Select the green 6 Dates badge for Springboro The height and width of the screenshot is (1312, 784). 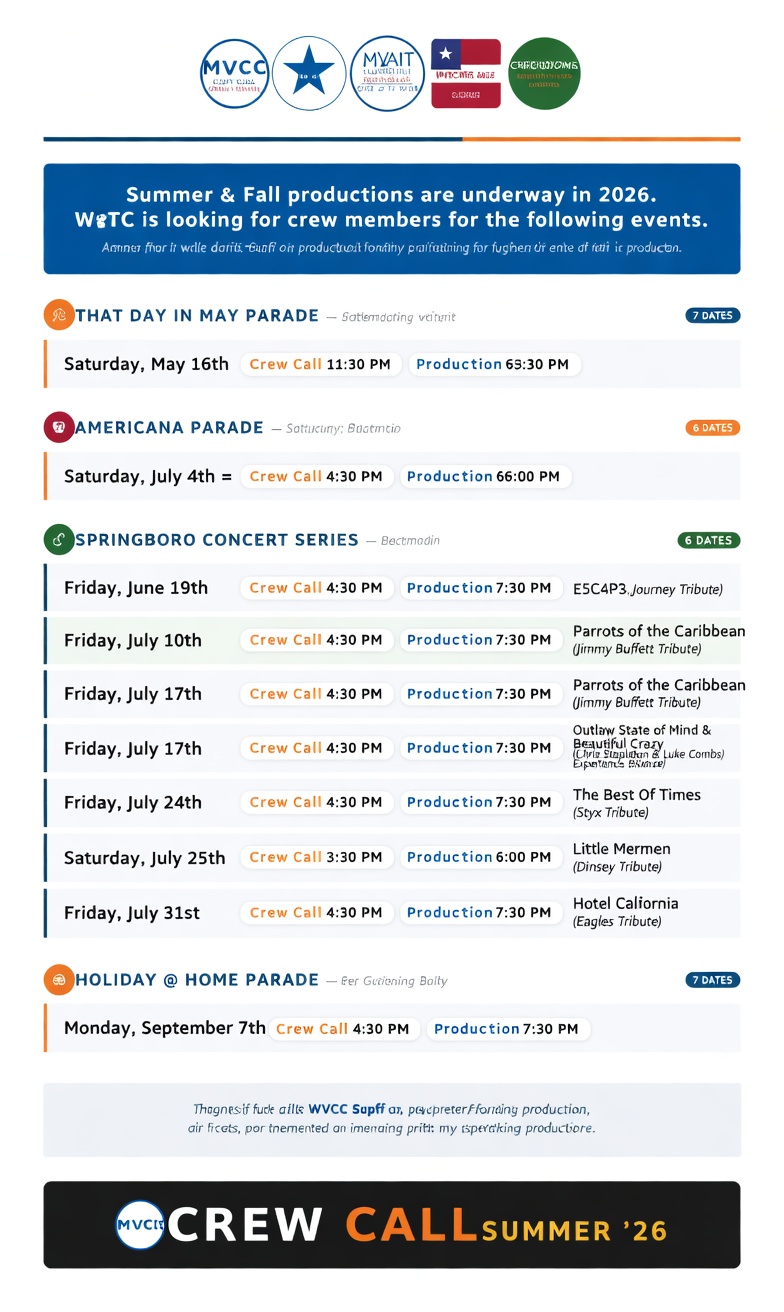tap(708, 540)
